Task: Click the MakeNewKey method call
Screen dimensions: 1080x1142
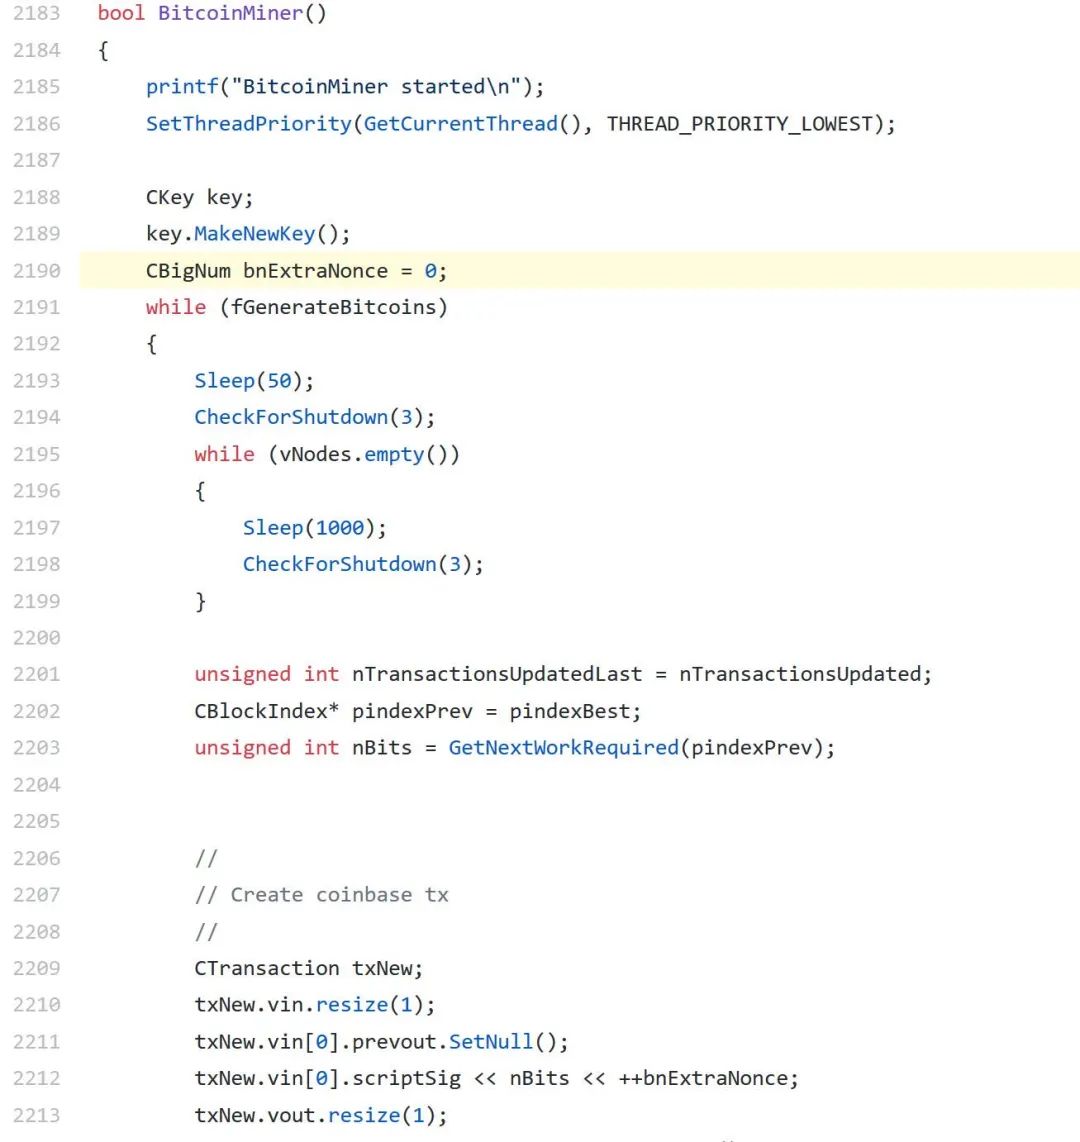Action: [254, 234]
